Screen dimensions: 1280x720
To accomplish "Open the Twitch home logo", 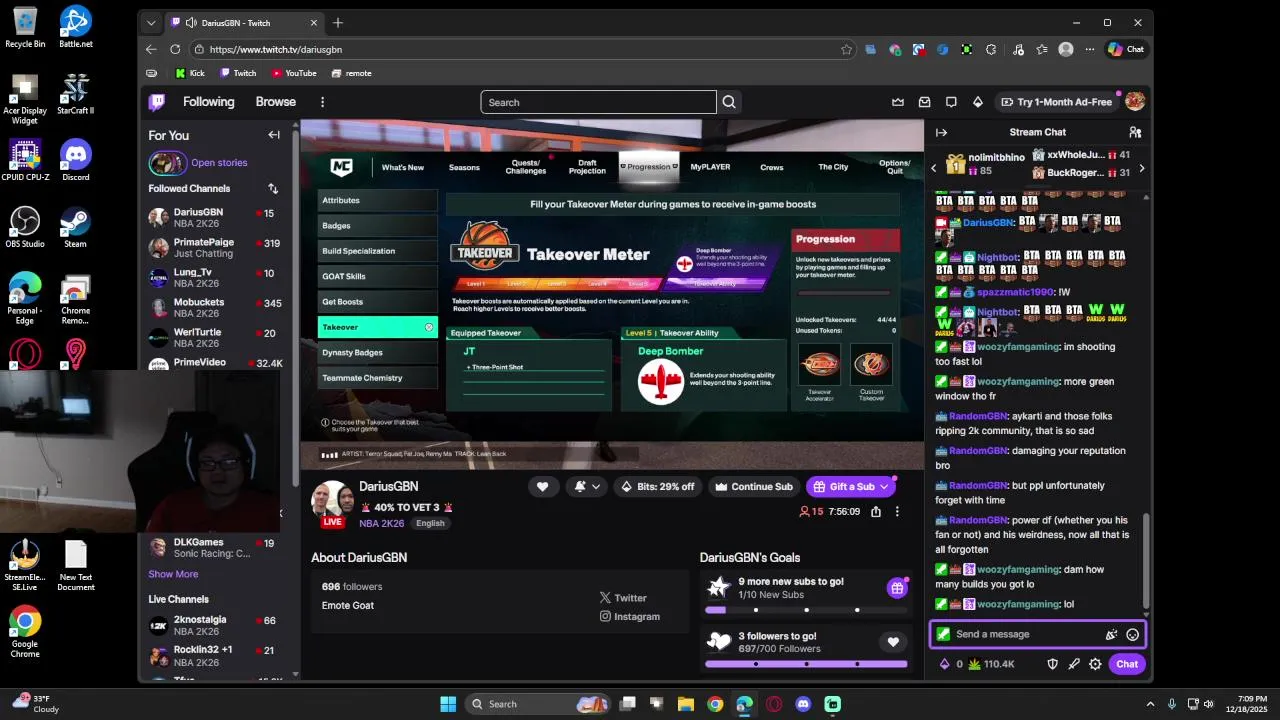I will [x=157, y=102].
